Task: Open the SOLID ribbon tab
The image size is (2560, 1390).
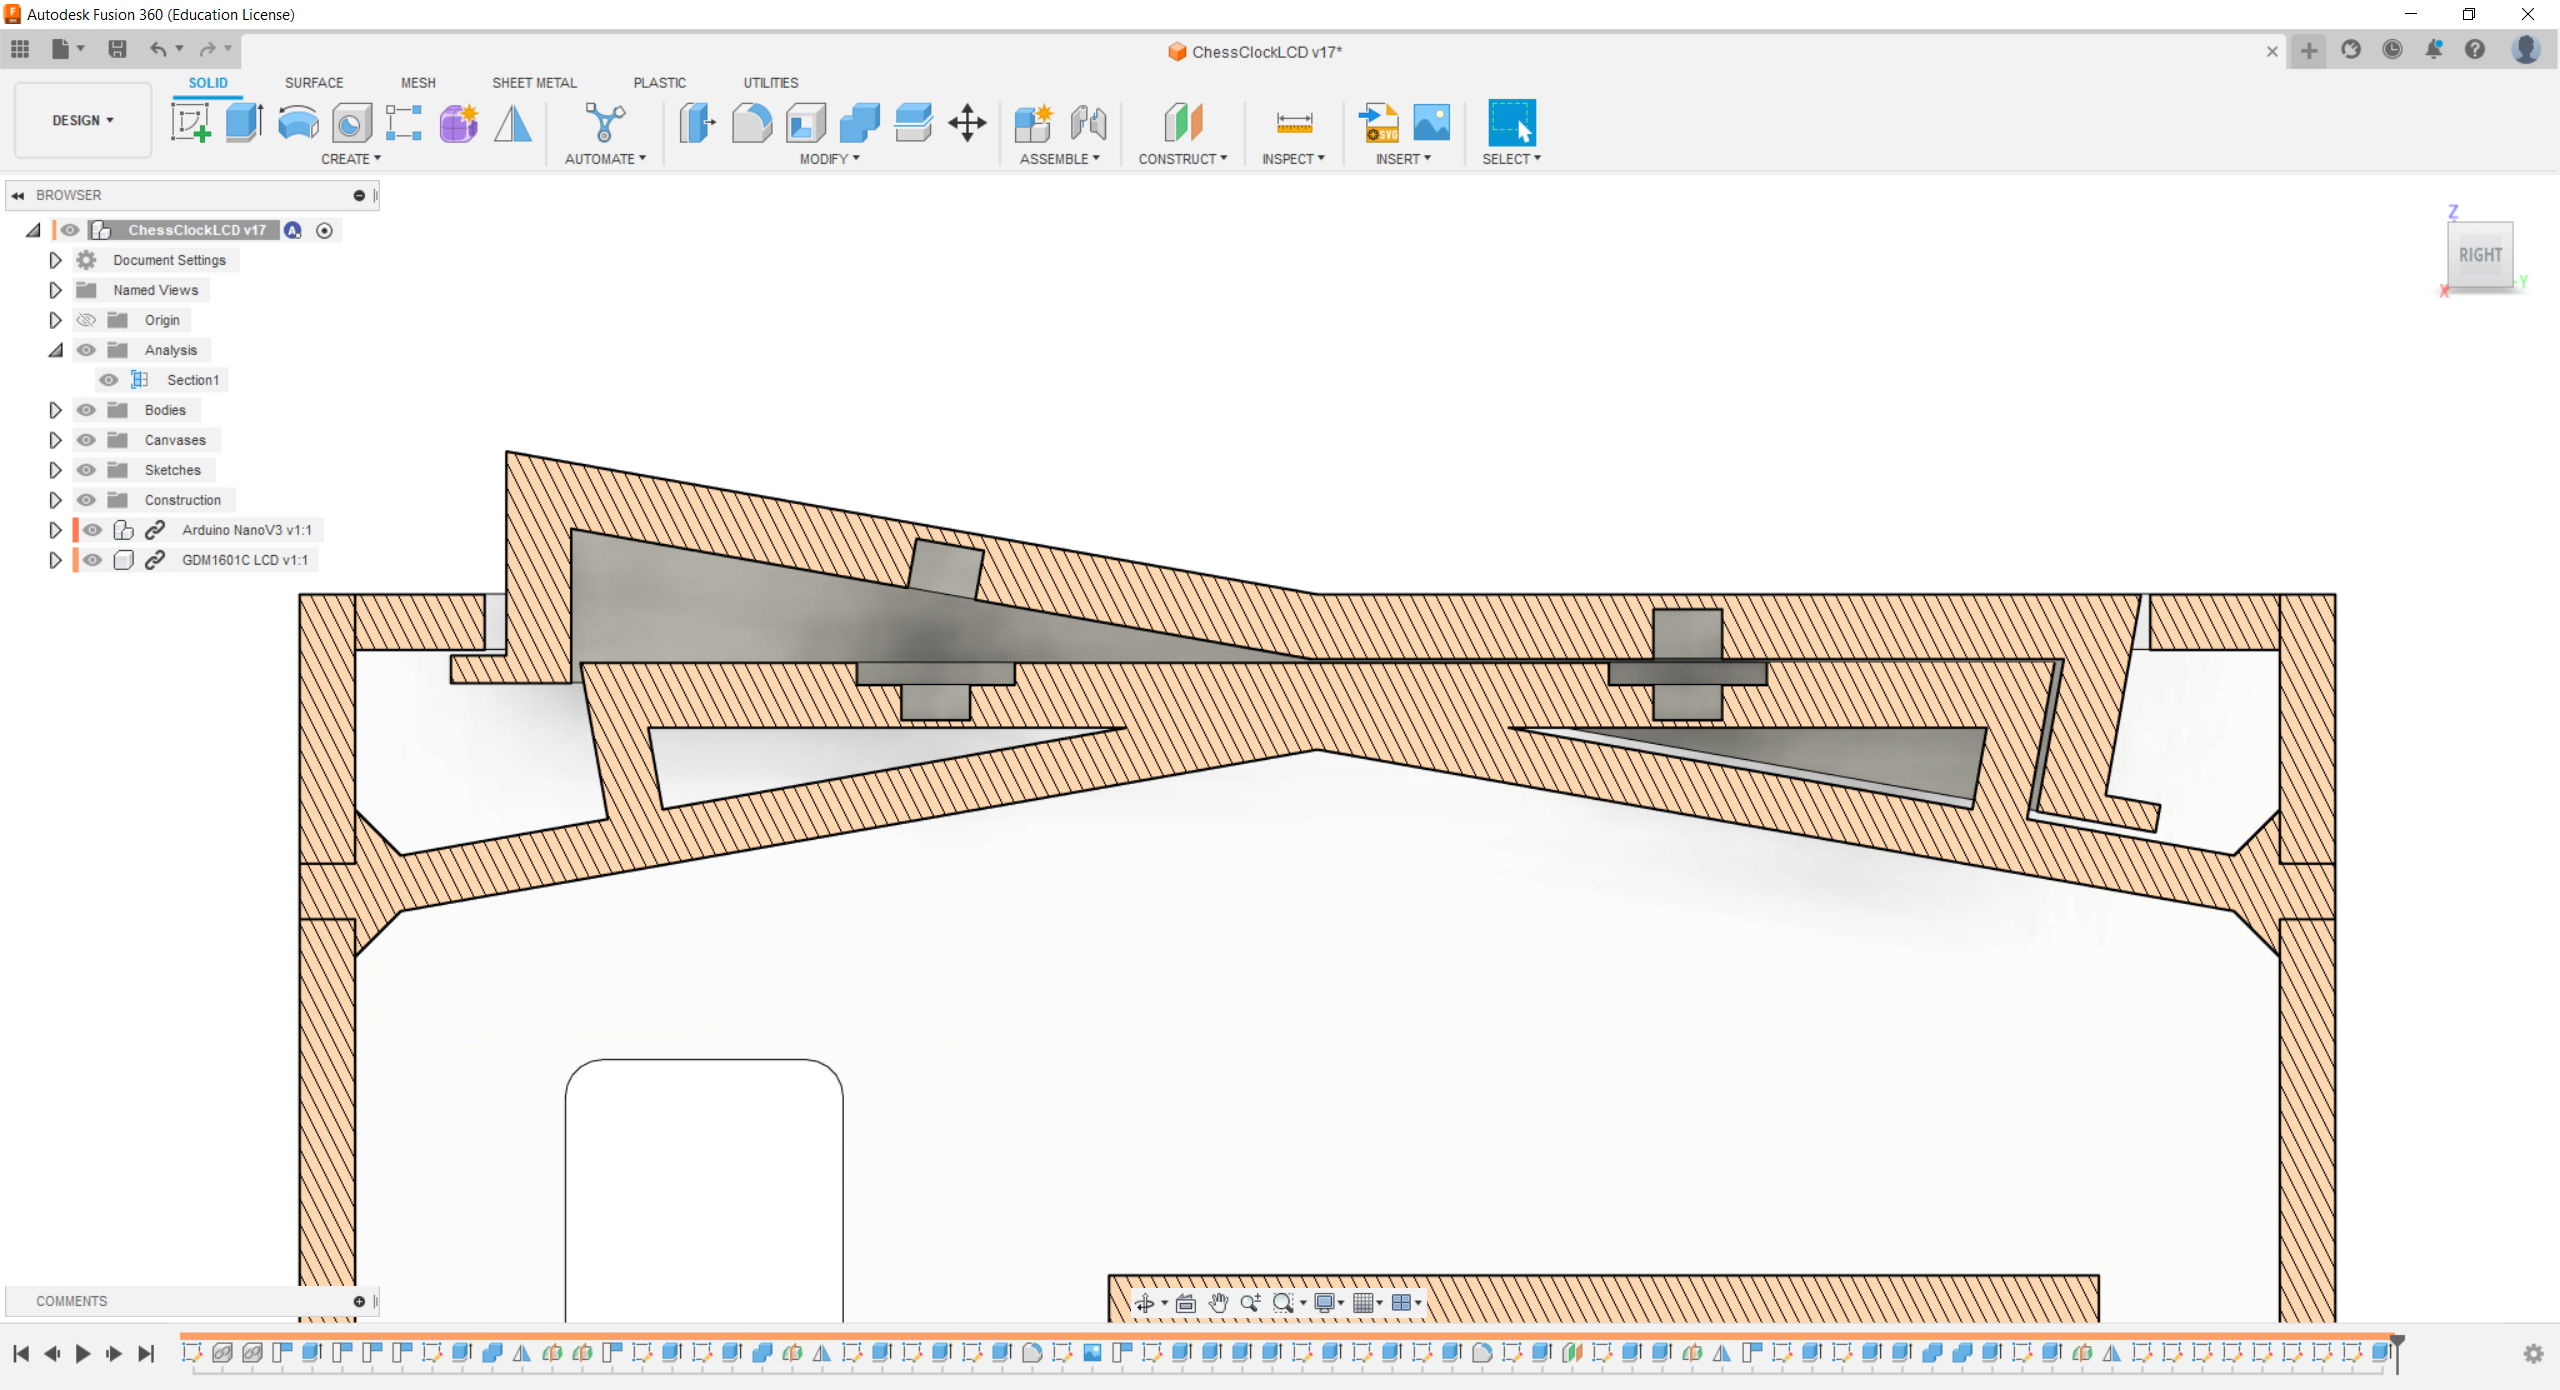Action: tap(204, 80)
